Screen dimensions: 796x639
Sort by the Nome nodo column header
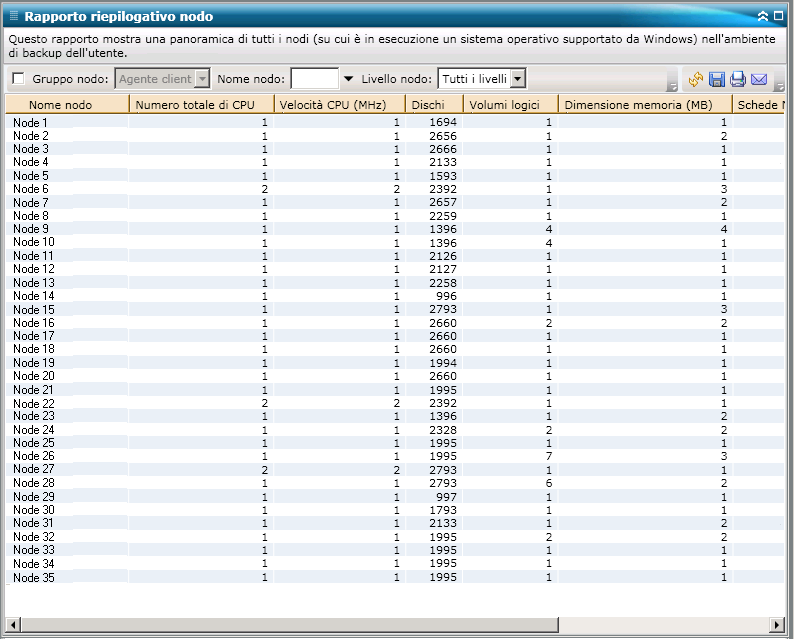point(67,105)
